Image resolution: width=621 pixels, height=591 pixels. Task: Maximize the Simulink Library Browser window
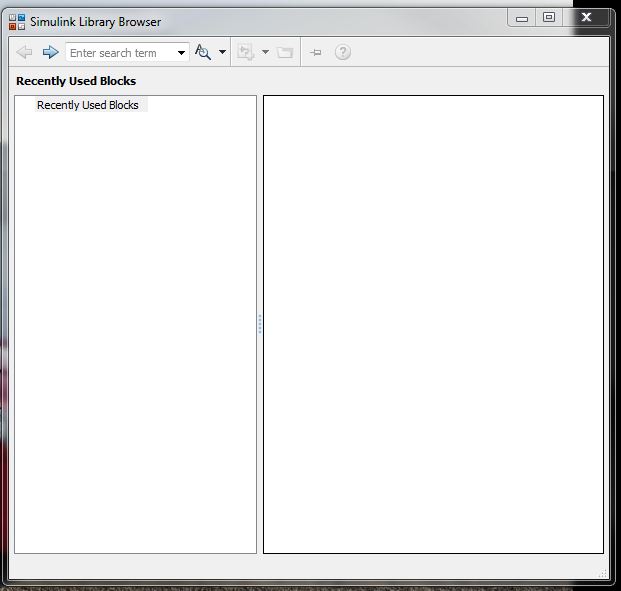(x=549, y=18)
